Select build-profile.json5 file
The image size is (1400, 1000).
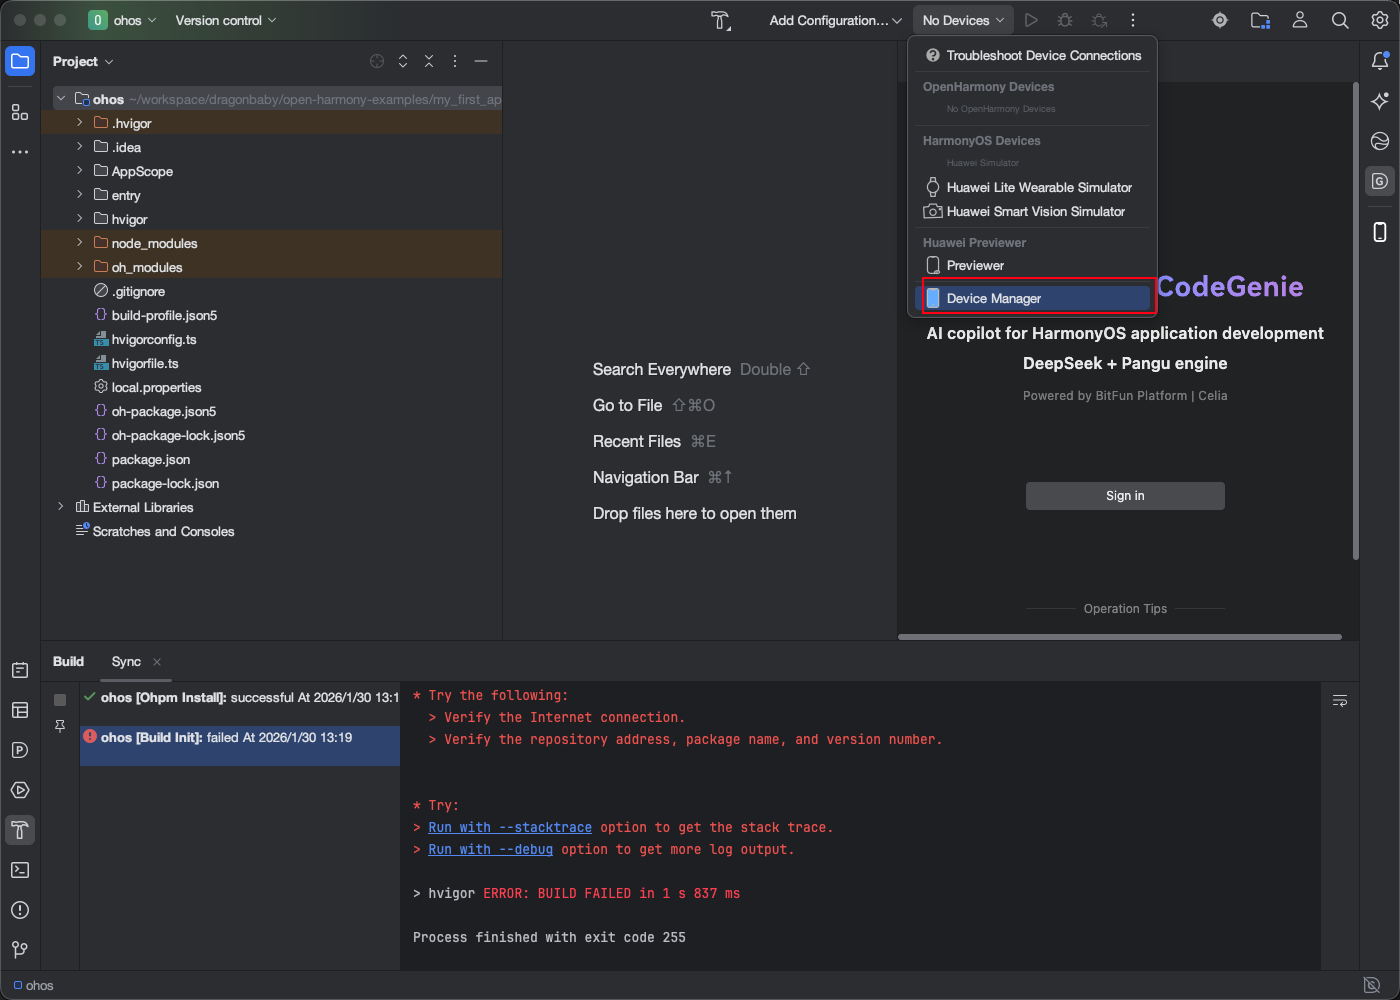coord(164,315)
